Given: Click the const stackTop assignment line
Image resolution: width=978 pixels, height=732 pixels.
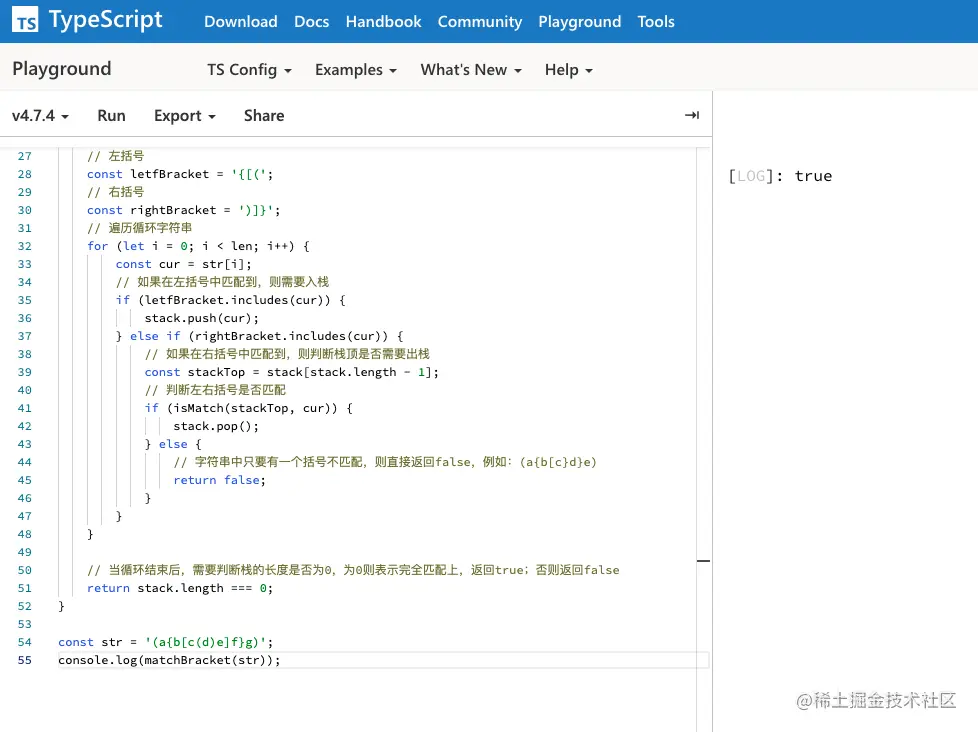Looking at the screenshot, I should [291, 372].
